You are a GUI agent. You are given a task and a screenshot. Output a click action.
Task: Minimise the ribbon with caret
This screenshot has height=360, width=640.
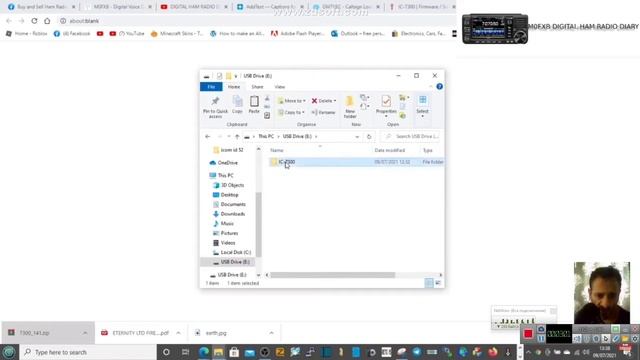click(x=431, y=87)
